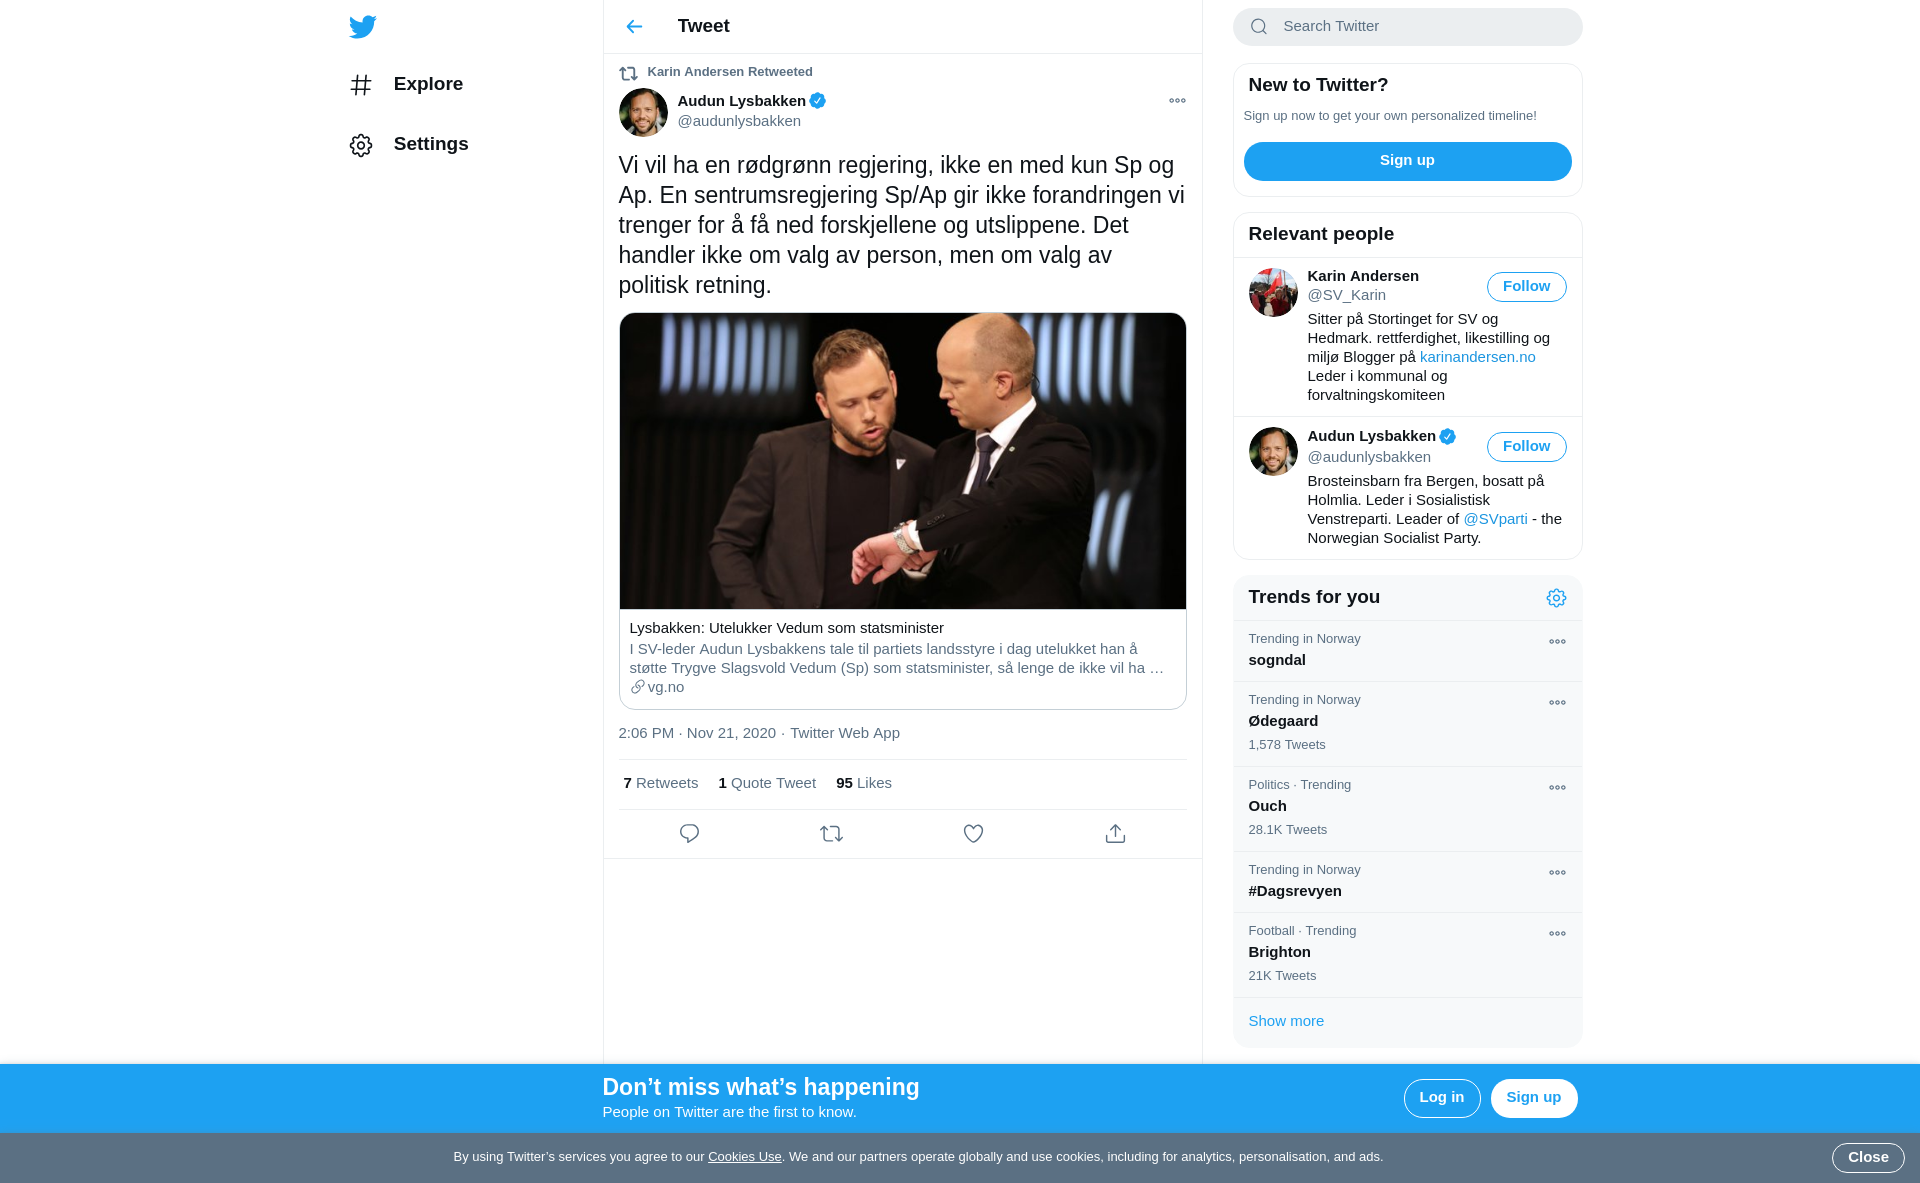This screenshot has width=1920, height=1183.
Task: Share the tweet with the share icon
Action: [1115, 834]
